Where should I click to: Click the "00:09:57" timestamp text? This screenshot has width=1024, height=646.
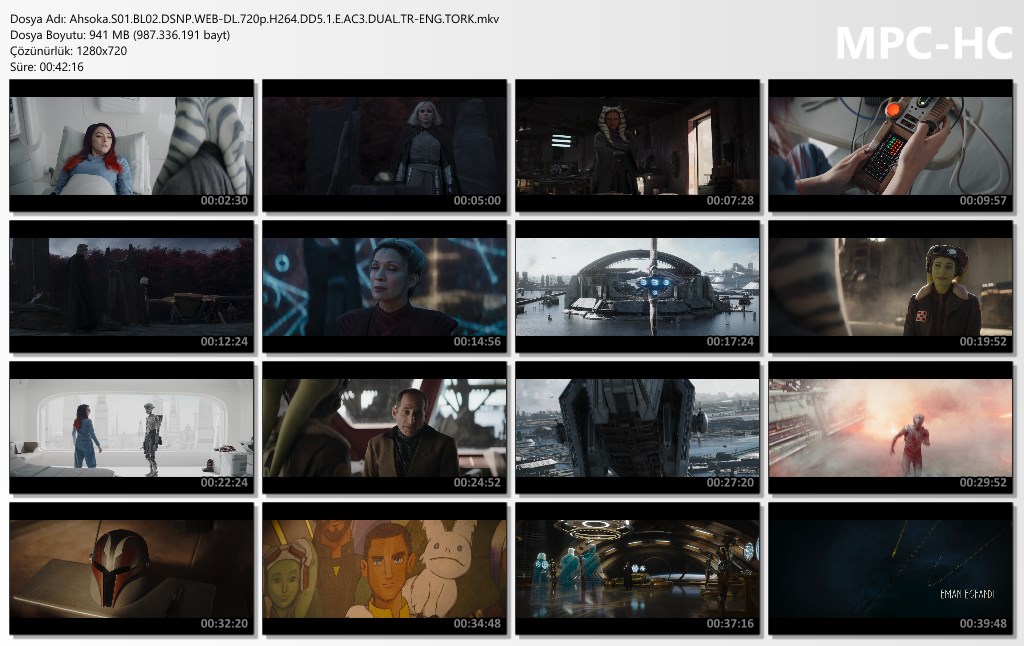click(x=983, y=201)
